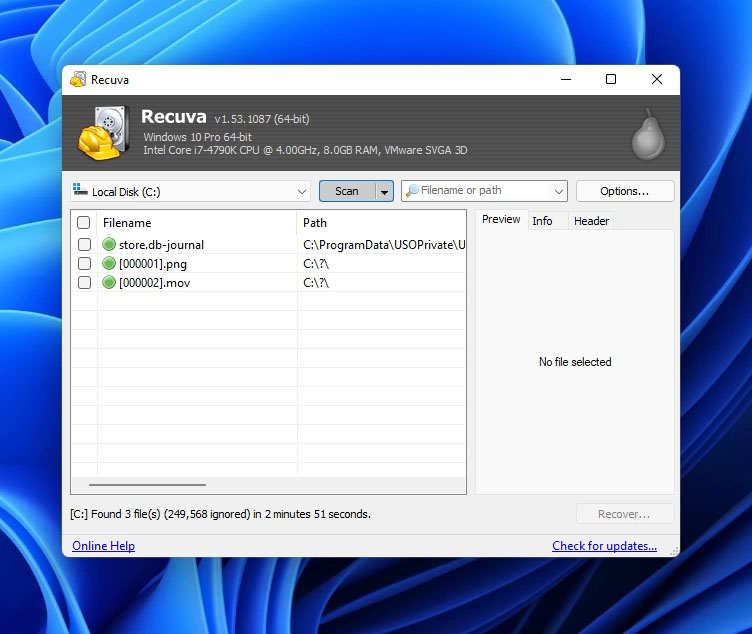
Task: Click the path cell of [000001].png
Action: coord(316,264)
